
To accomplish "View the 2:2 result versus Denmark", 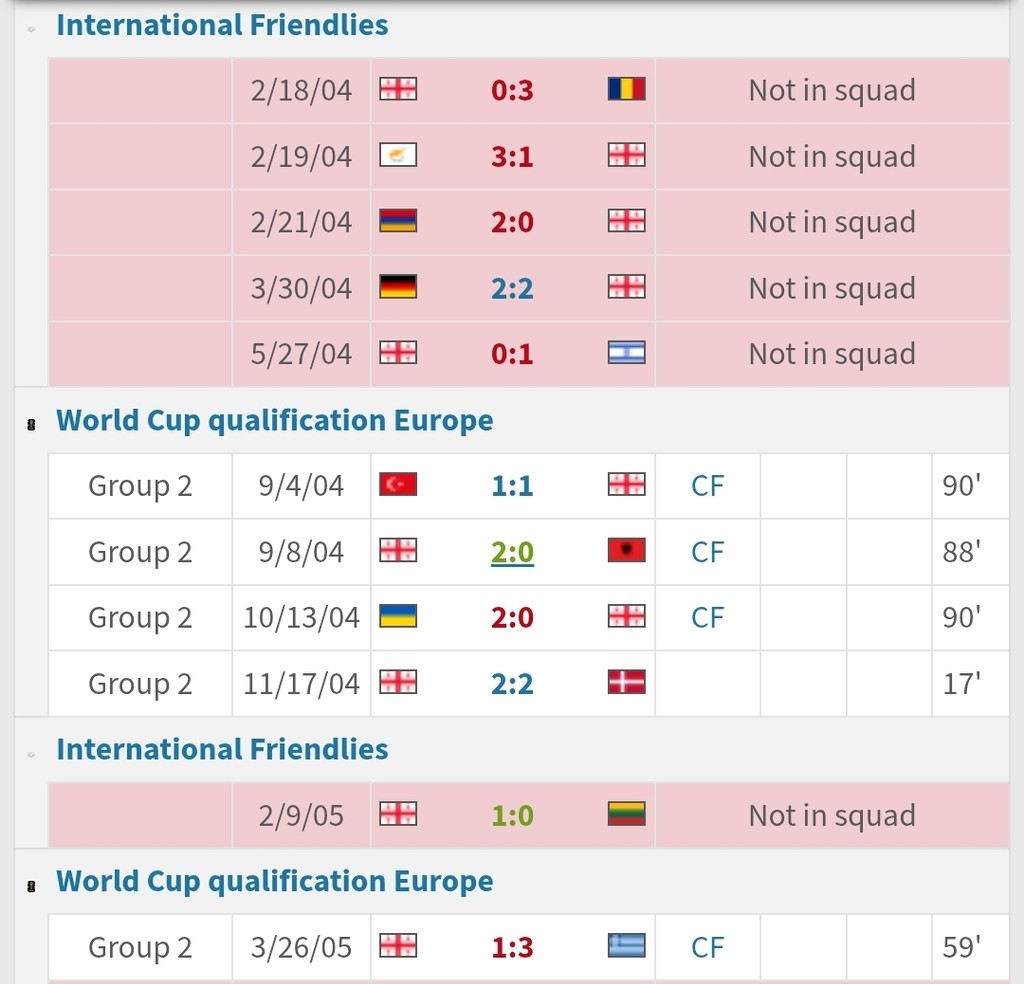I will click(512, 684).
